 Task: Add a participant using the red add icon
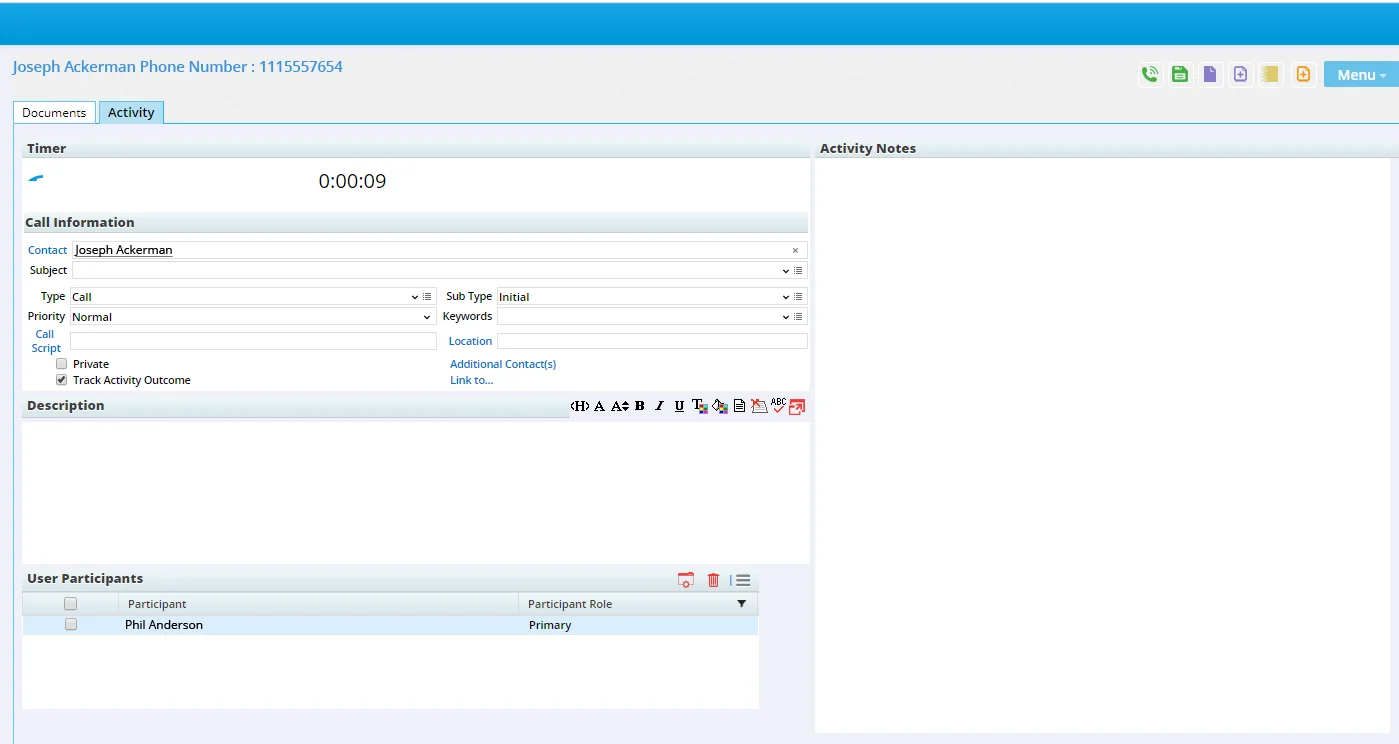pos(686,580)
